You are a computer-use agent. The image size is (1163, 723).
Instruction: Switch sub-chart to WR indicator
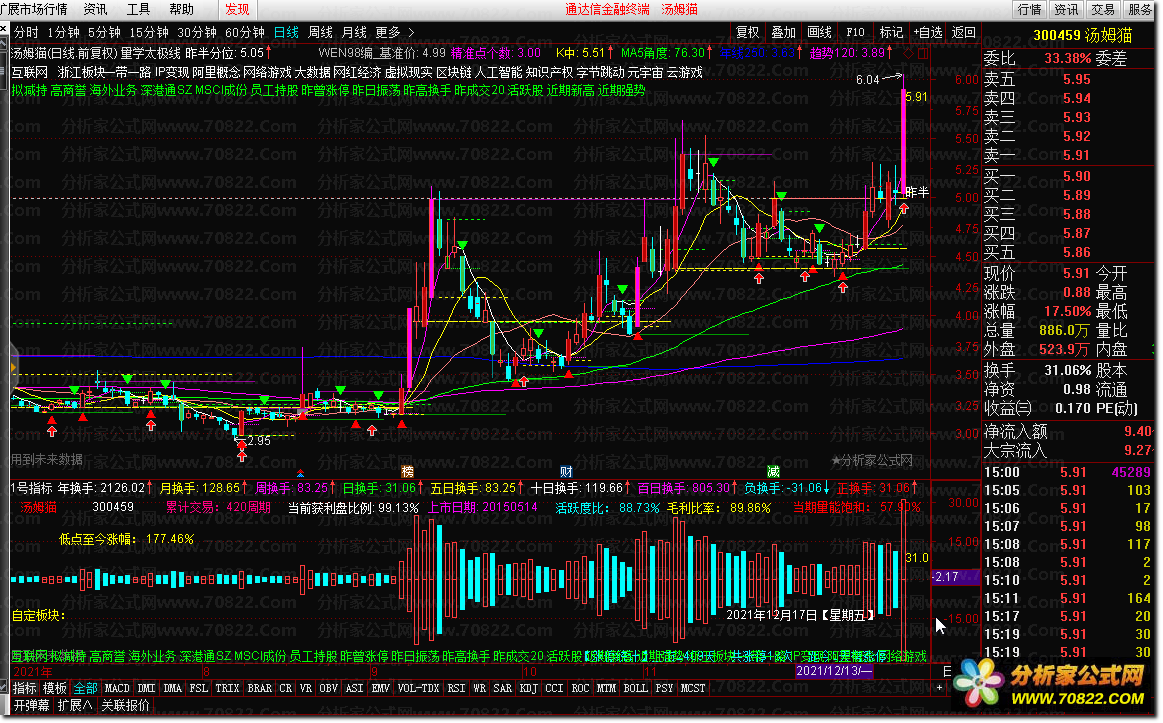click(479, 688)
